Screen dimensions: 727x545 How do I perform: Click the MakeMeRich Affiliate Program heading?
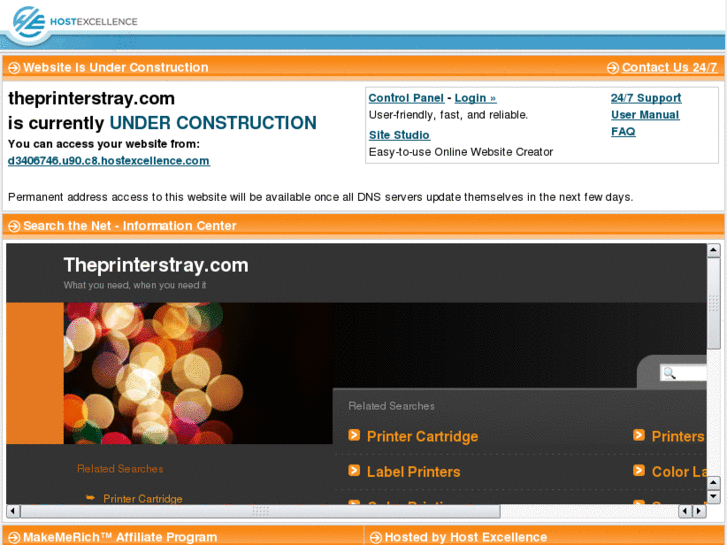[x=120, y=538]
